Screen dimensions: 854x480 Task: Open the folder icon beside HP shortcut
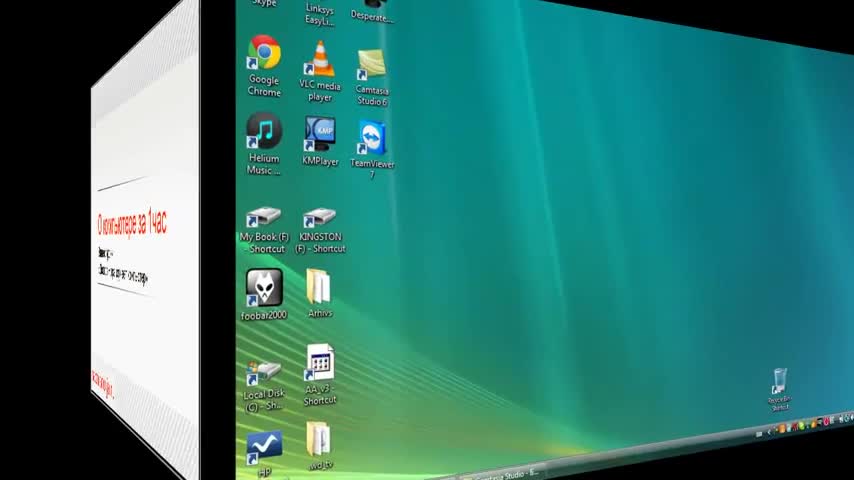click(320, 446)
